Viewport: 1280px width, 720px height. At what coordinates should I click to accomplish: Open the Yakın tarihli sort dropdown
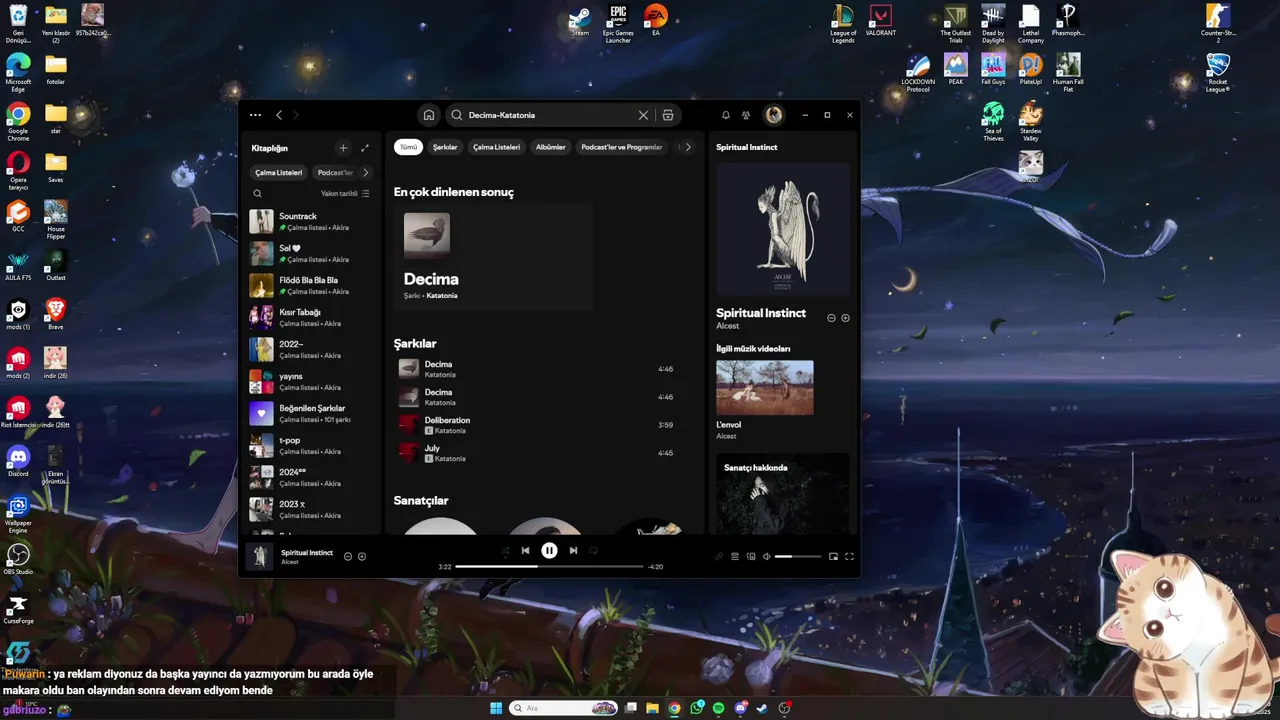pos(345,194)
